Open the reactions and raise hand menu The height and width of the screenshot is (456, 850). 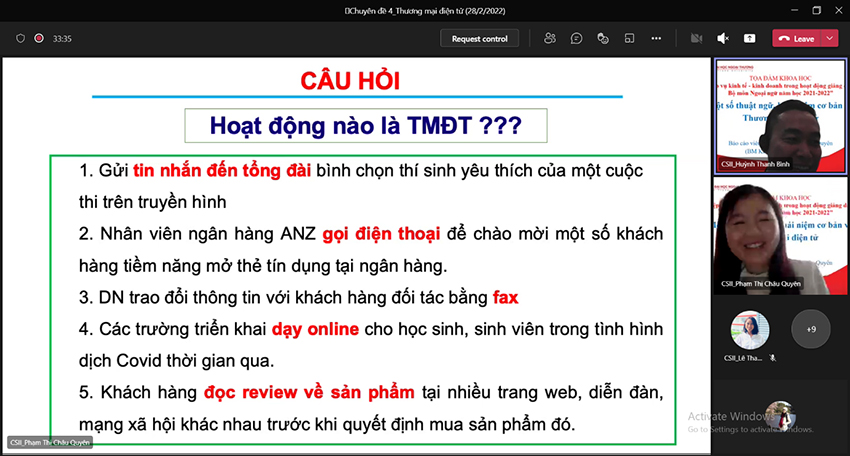(x=603, y=38)
